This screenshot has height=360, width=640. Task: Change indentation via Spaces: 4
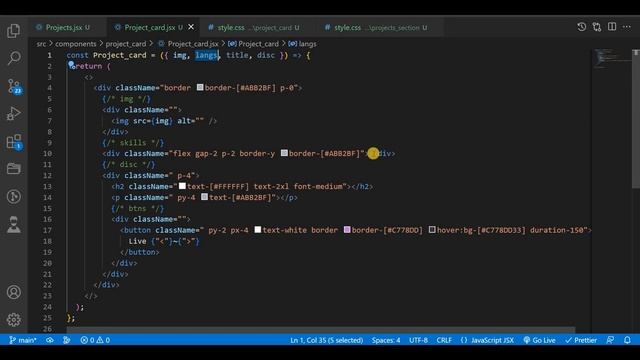386,340
